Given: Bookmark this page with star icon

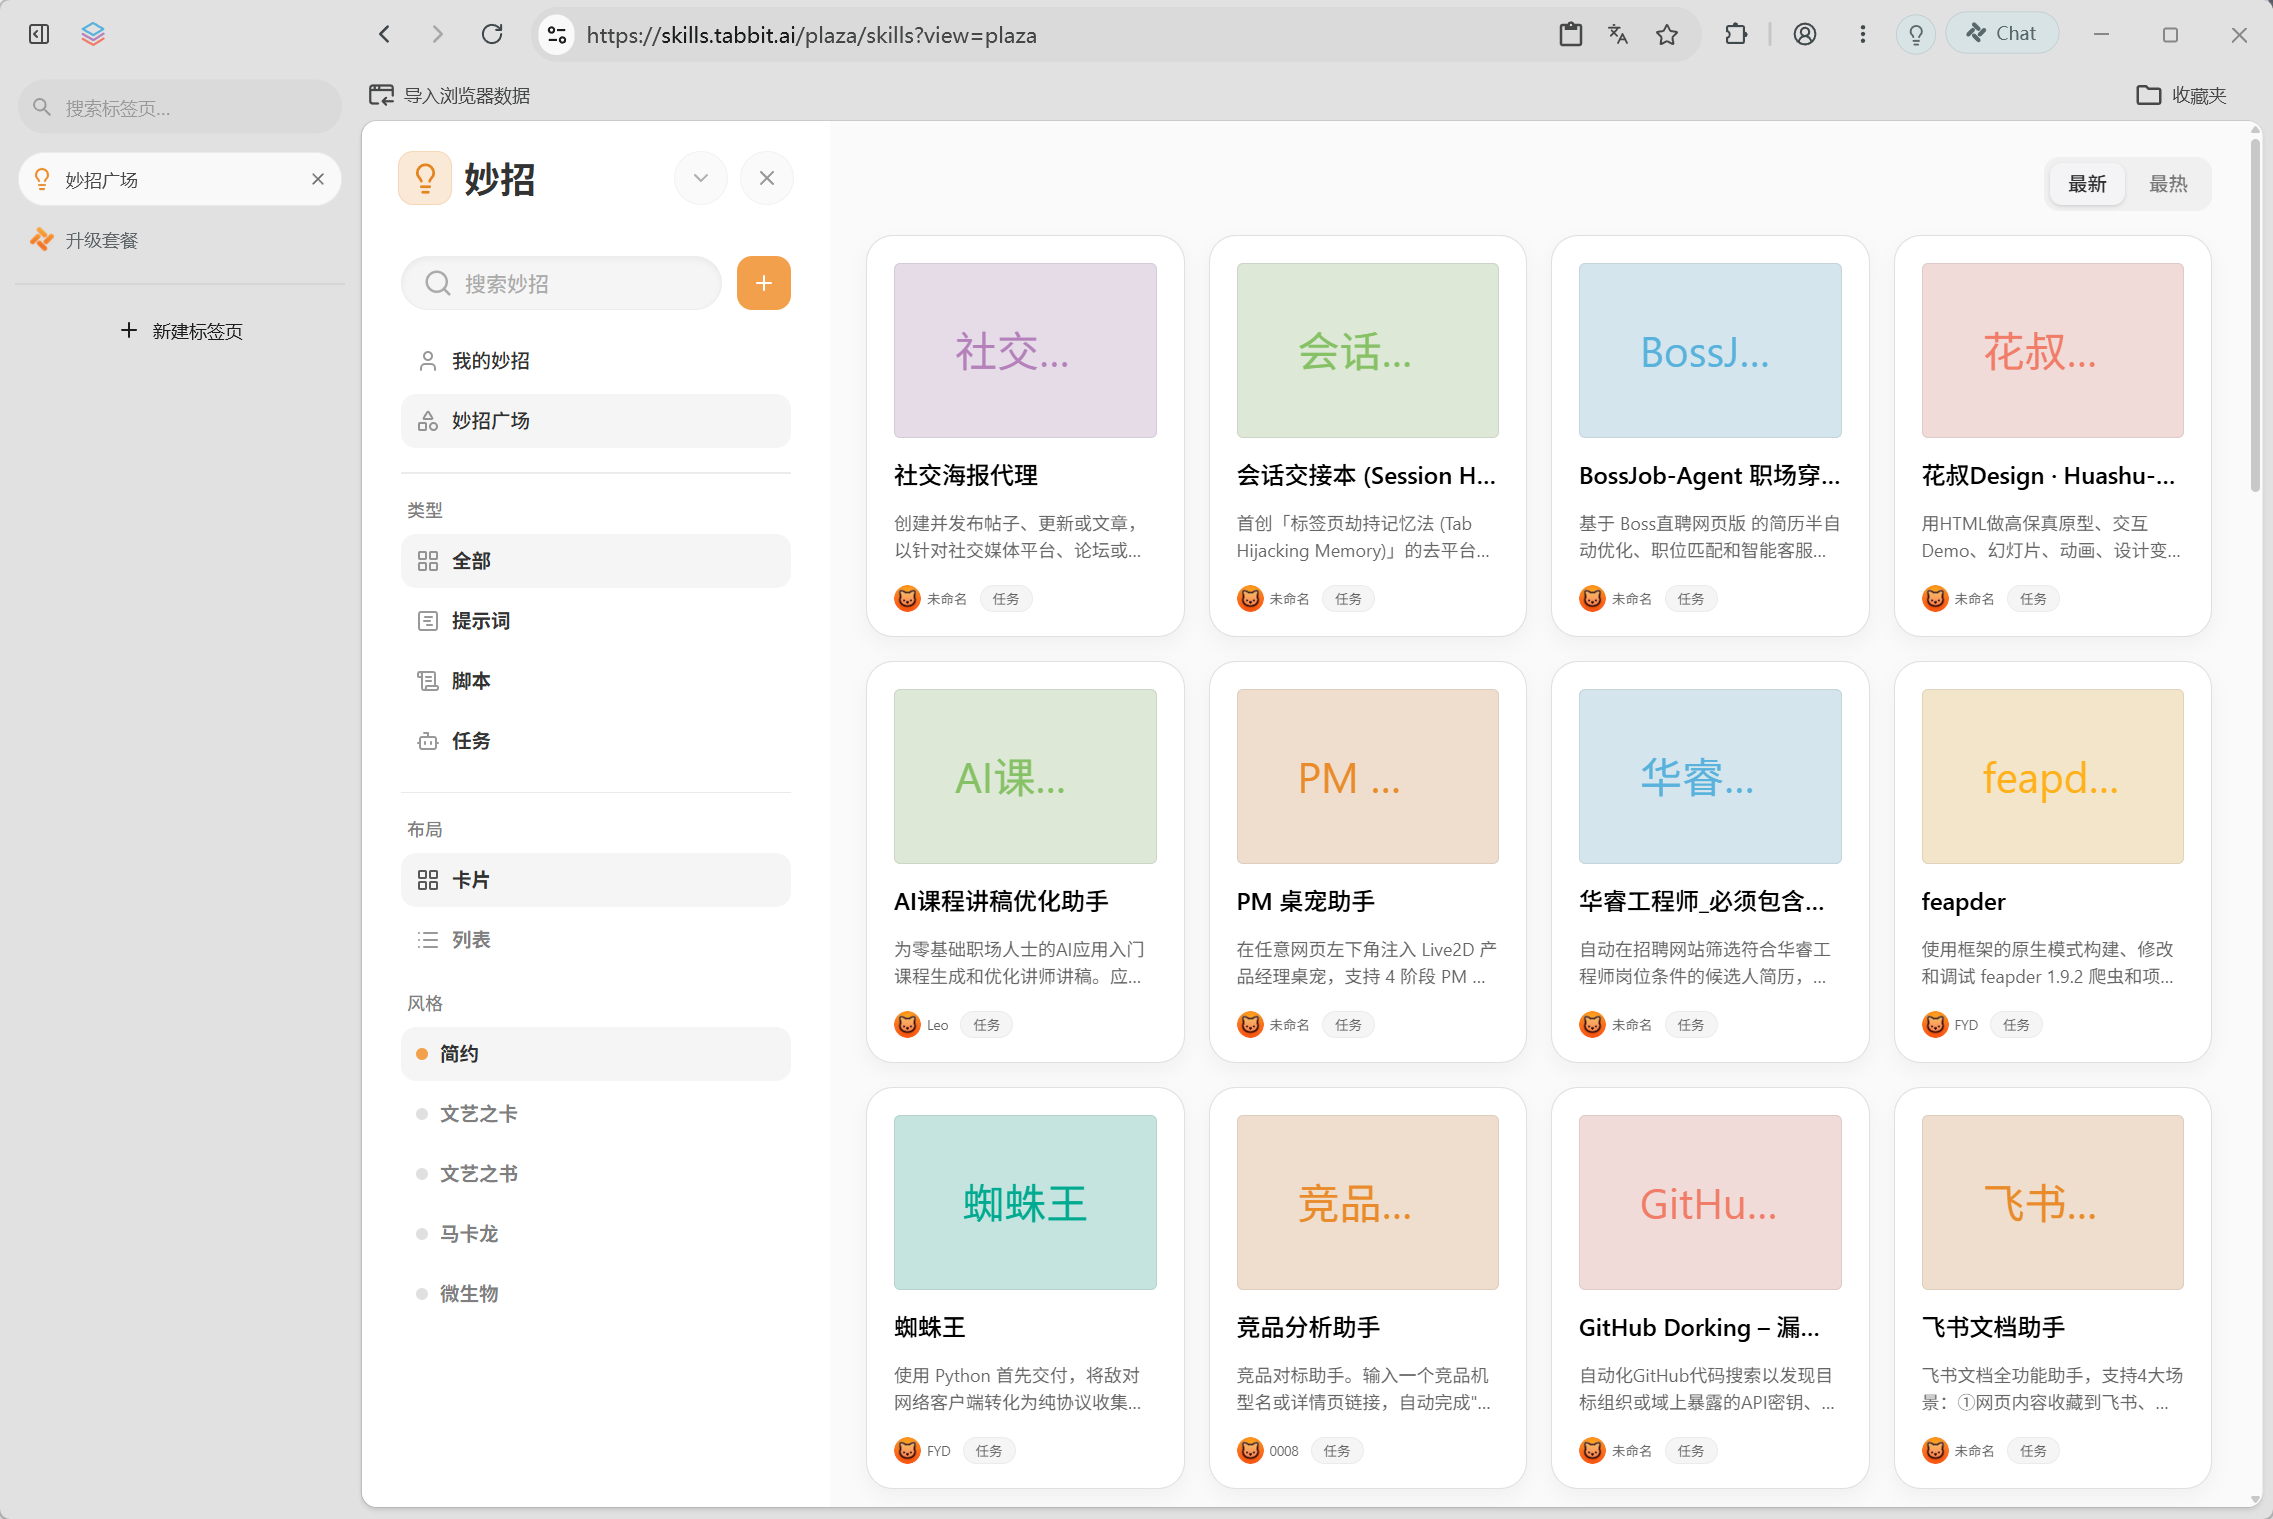Looking at the screenshot, I should click(x=1667, y=34).
